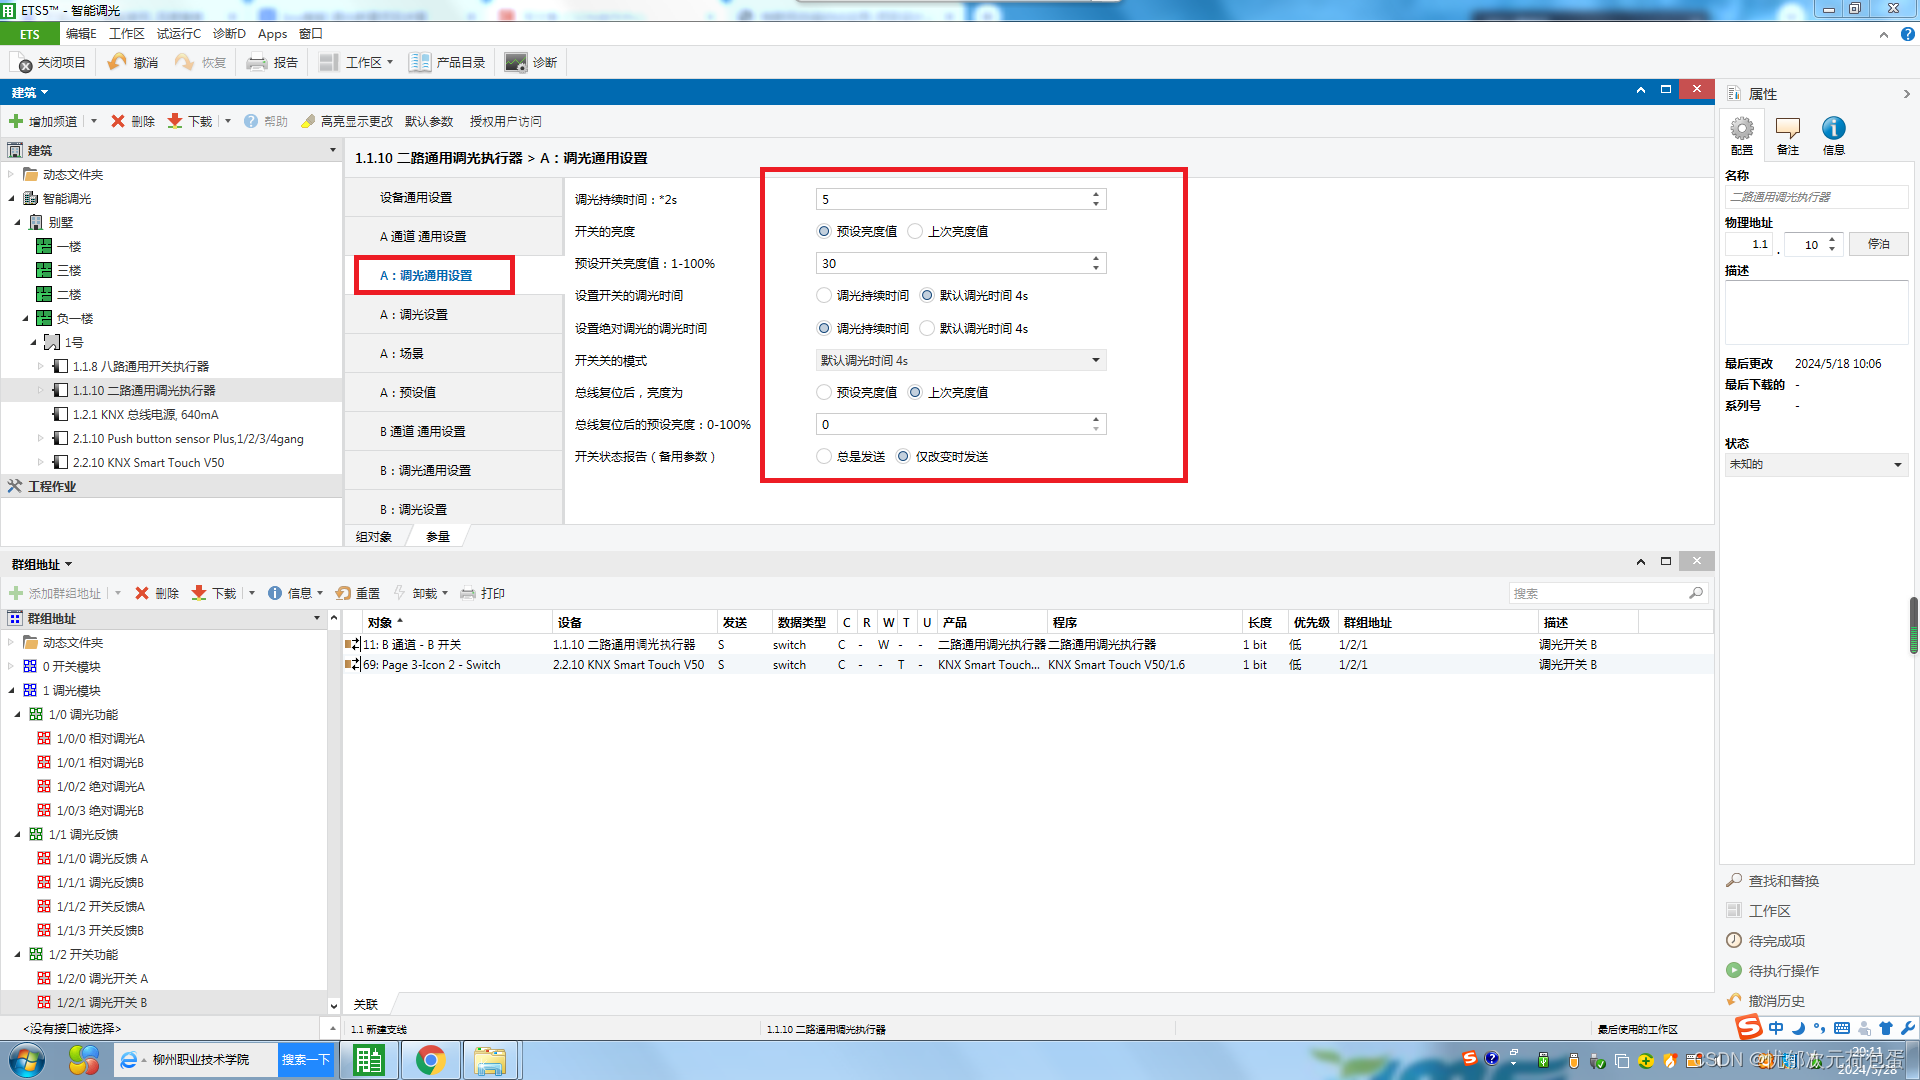
Task: Open the 试运行C menu
Action: point(178,34)
